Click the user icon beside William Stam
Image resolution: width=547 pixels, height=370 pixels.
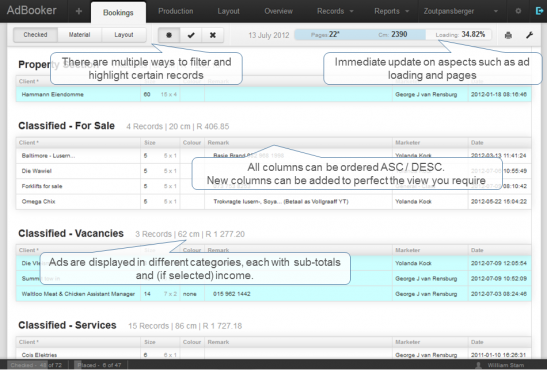(479, 365)
